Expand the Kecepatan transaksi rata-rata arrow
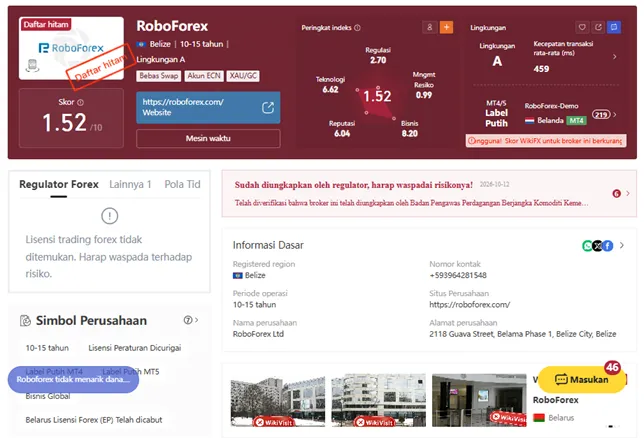Screen dimensions: 644x438 pos(614,57)
